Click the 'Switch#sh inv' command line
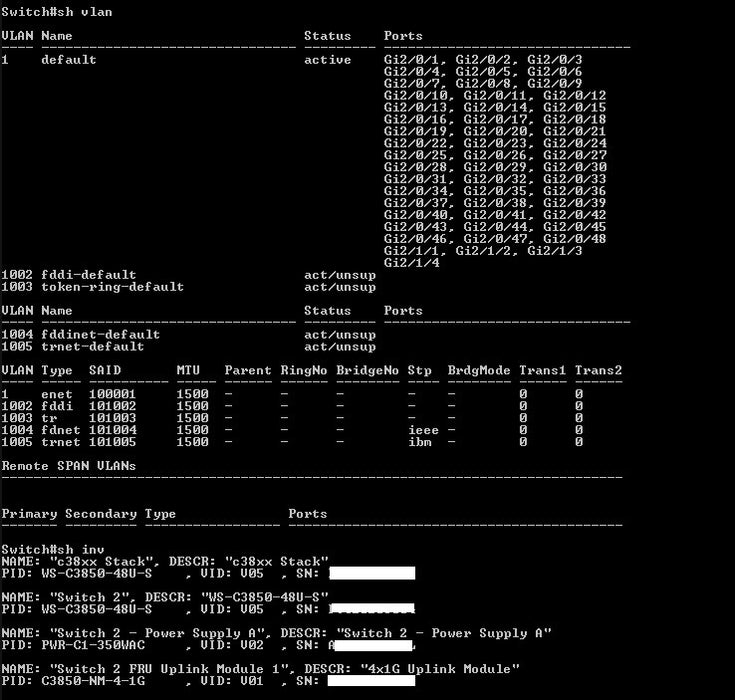The image size is (735, 700). [52, 549]
